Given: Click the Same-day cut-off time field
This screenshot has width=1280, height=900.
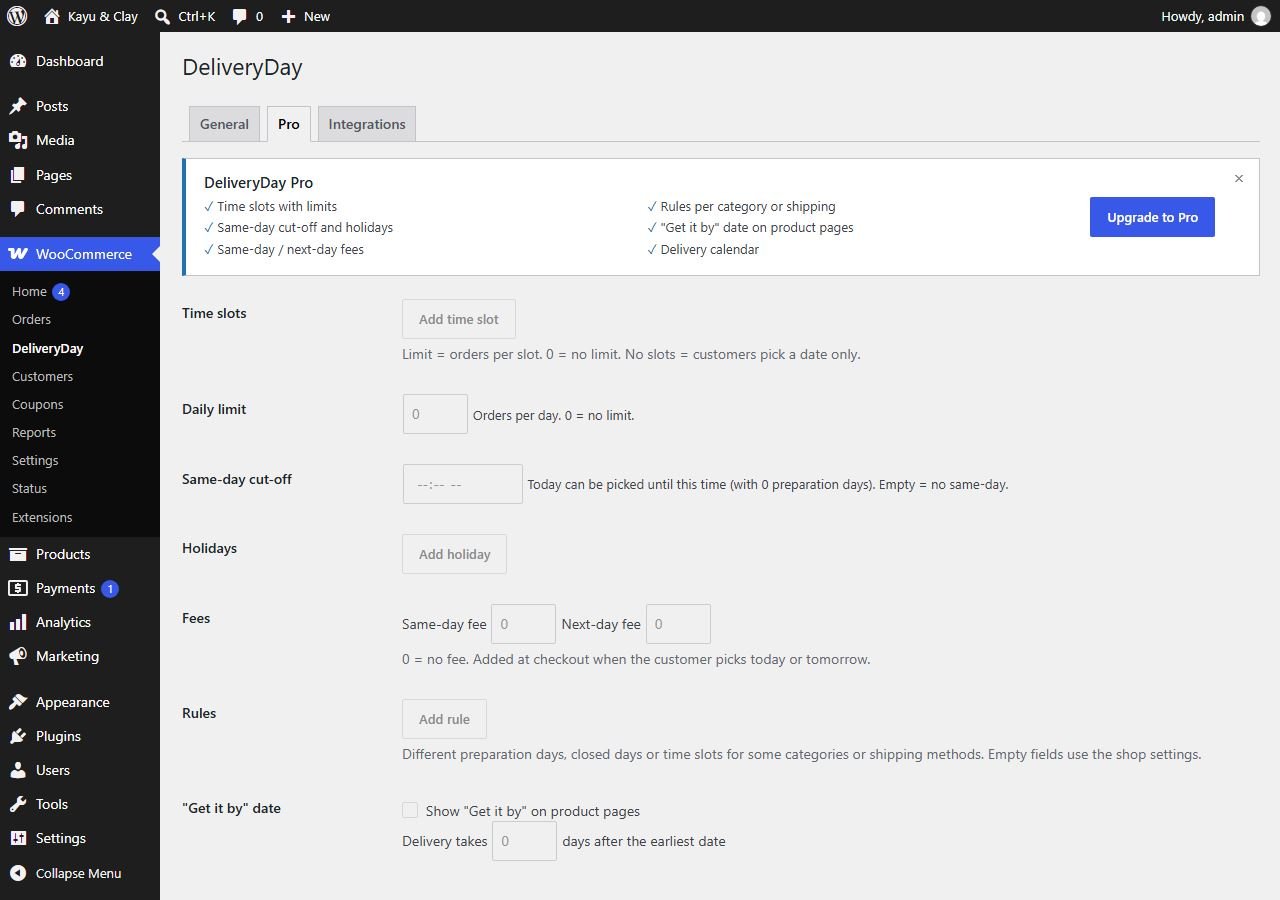Looking at the screenshot, I should [463, 484].
